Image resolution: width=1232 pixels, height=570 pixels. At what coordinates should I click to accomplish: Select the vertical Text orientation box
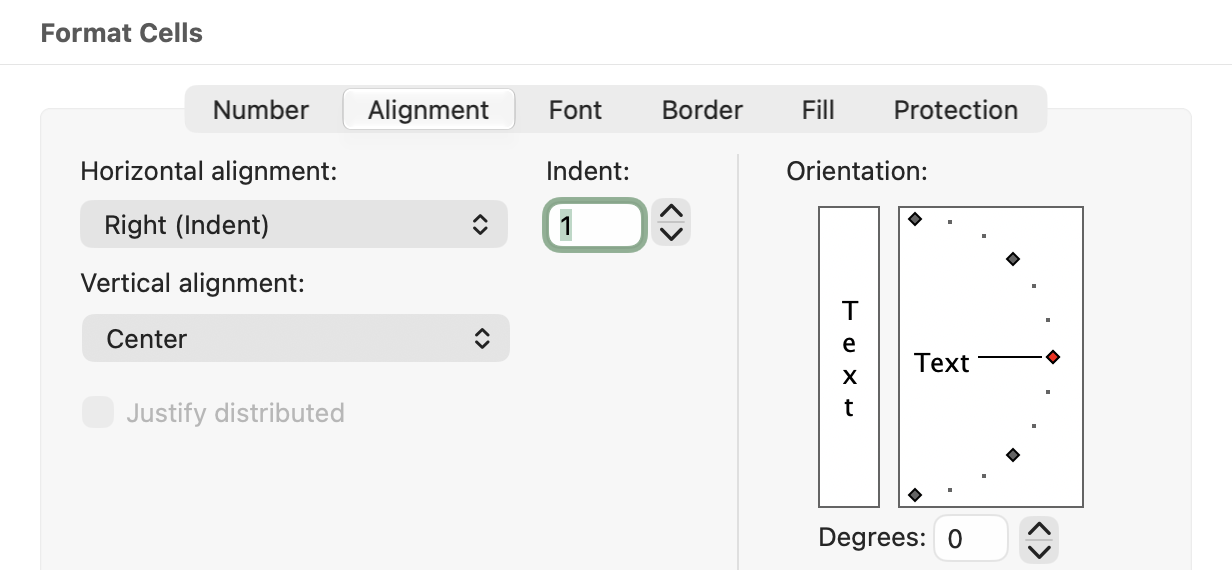[x=849, y=357]
